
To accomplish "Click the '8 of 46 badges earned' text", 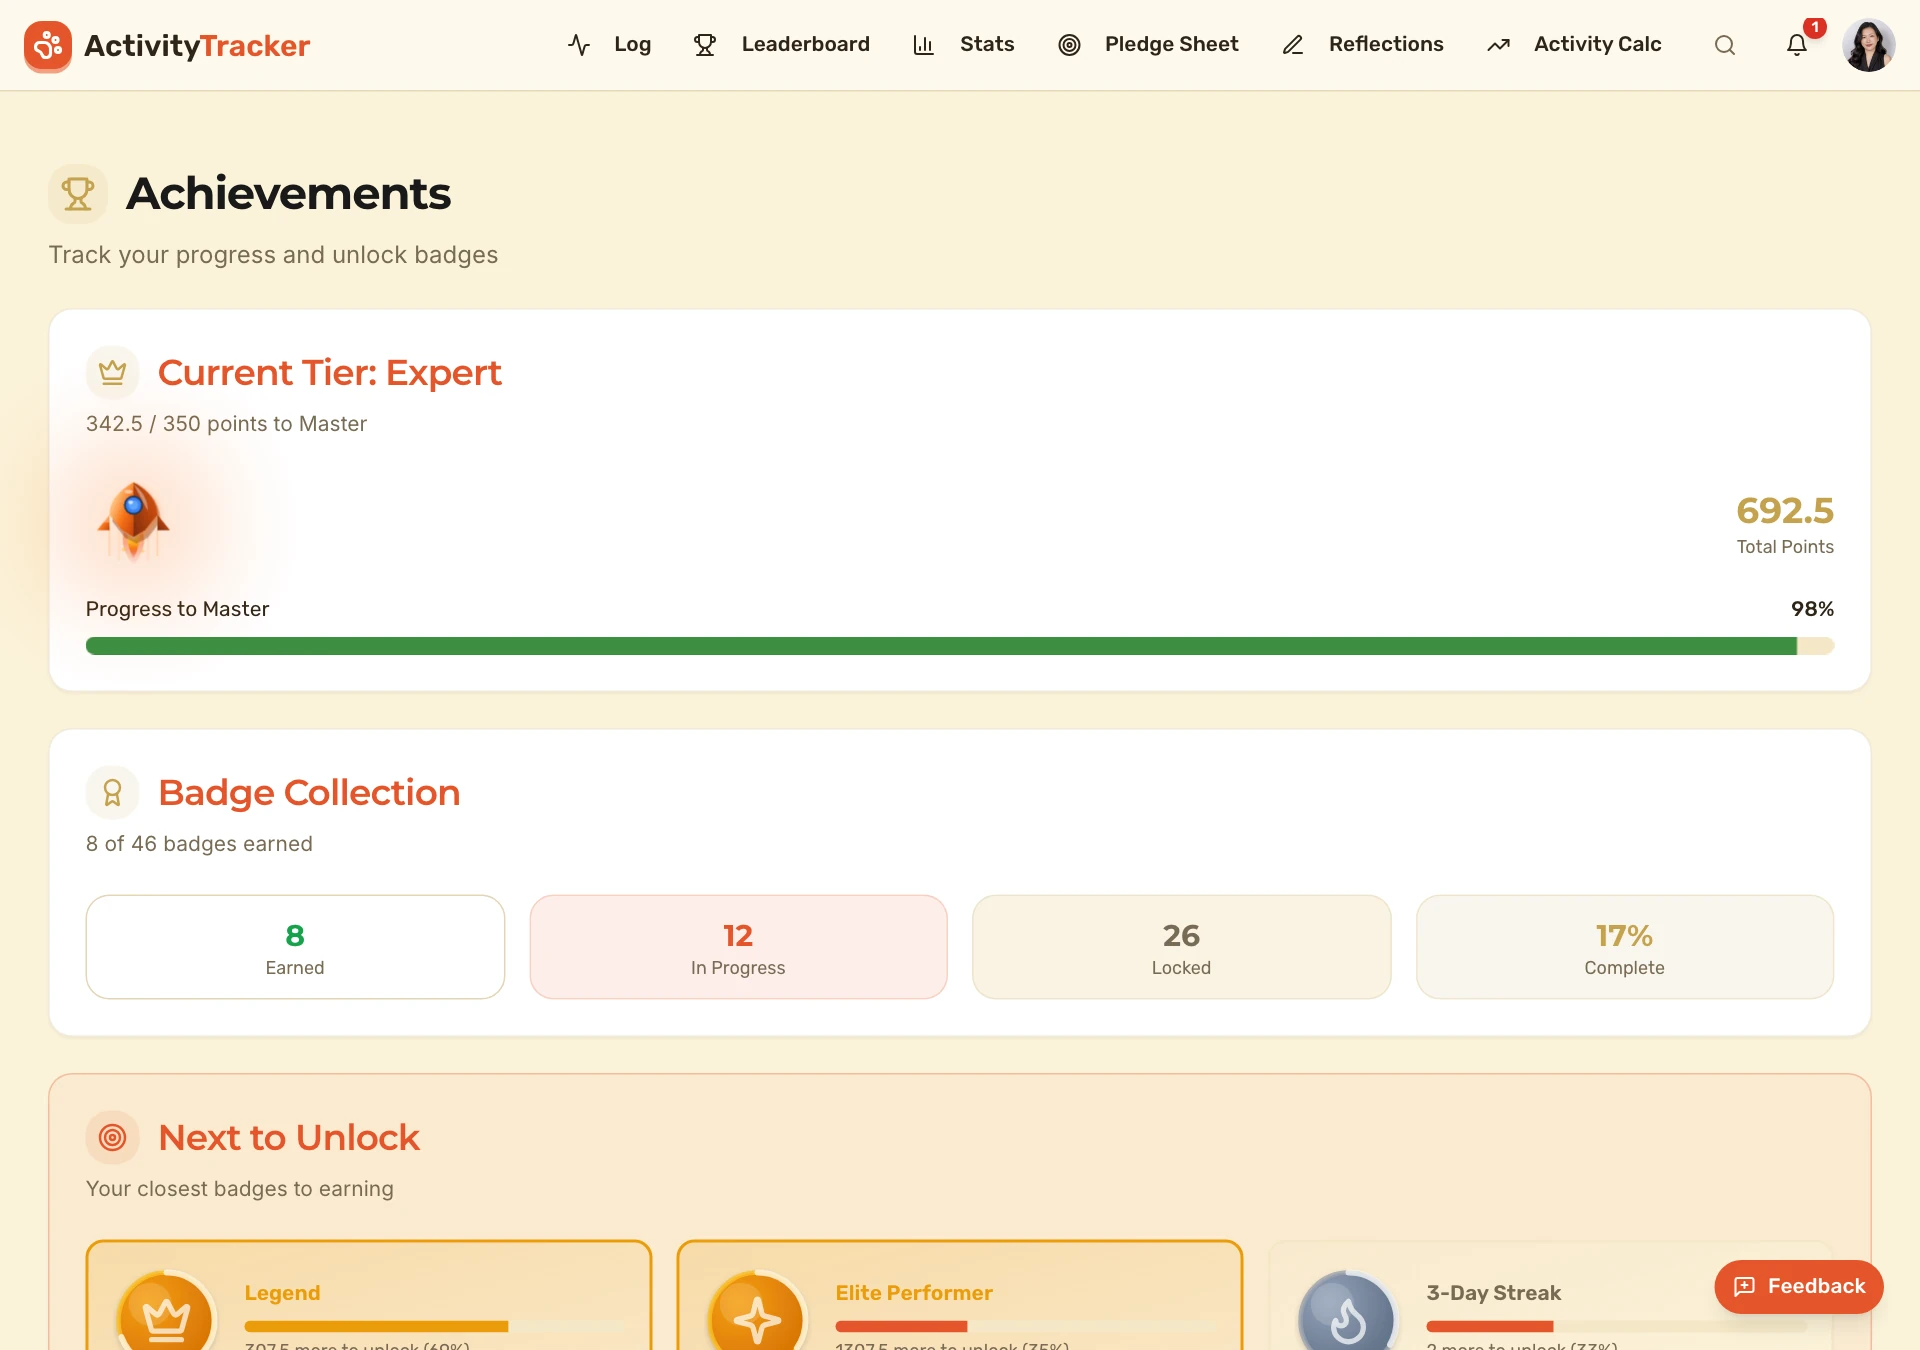I will (199, 844).
